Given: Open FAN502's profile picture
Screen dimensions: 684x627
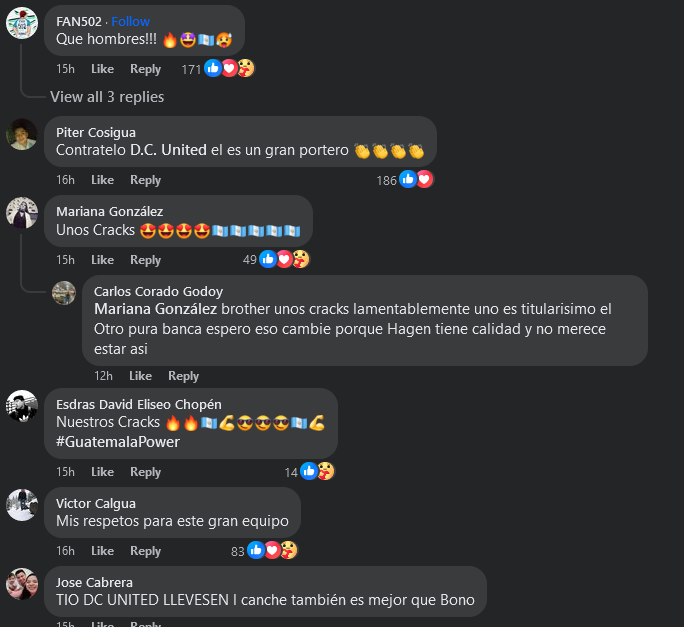Looking at the screenshot, I should point(22,23).
